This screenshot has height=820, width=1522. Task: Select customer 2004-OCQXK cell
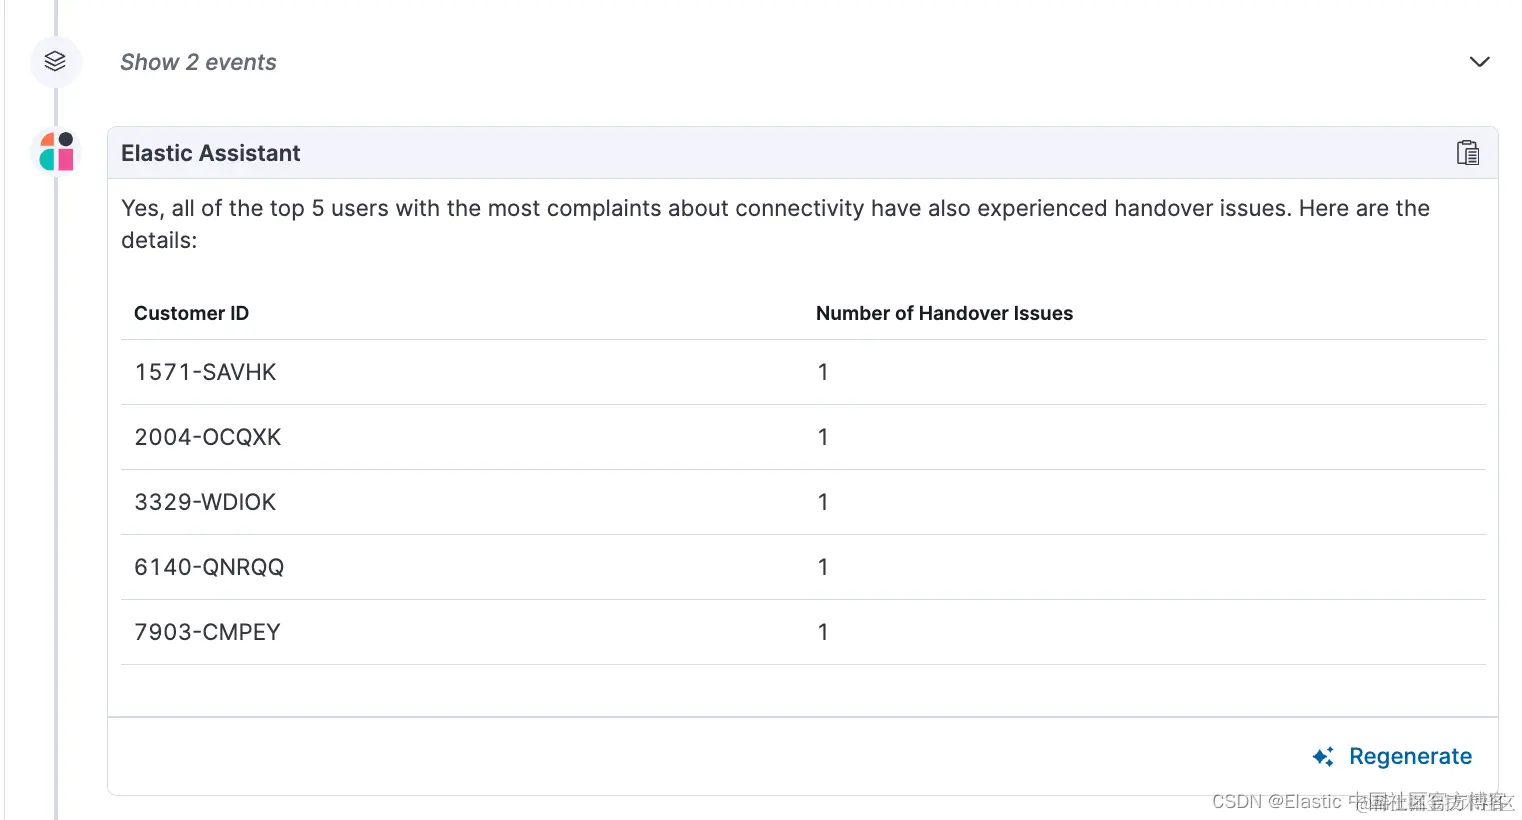click(208, 437)
